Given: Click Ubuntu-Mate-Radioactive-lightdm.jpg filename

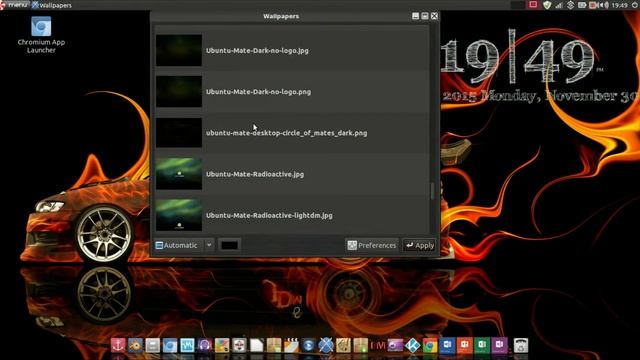Looking at the screenshot, I should [269, 216].
